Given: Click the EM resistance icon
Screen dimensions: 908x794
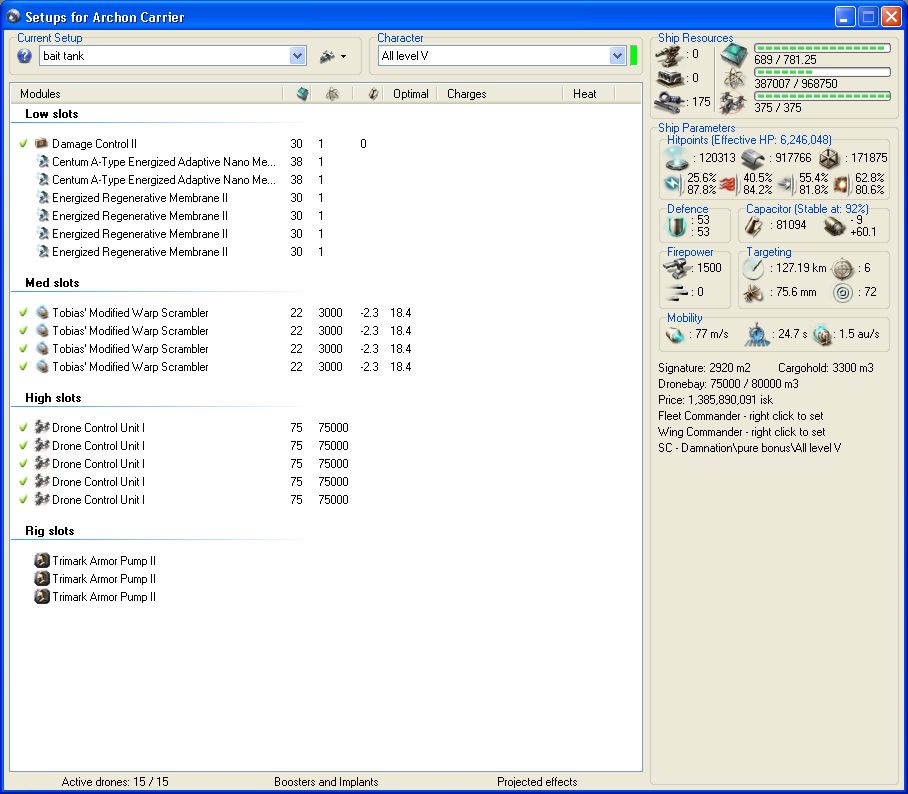Looking at the screenshot, I should (673, 184).
